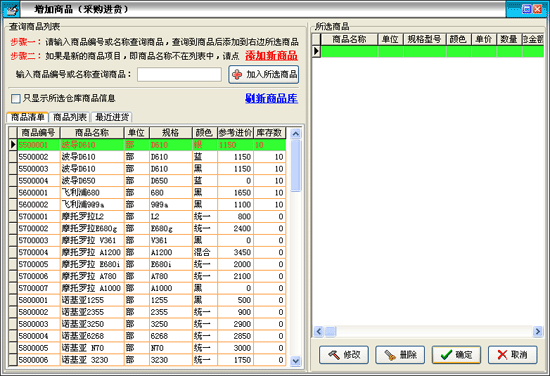Focus the product number search input field
The width and height of the screenshot is (550, 376).
pos(179,74)
